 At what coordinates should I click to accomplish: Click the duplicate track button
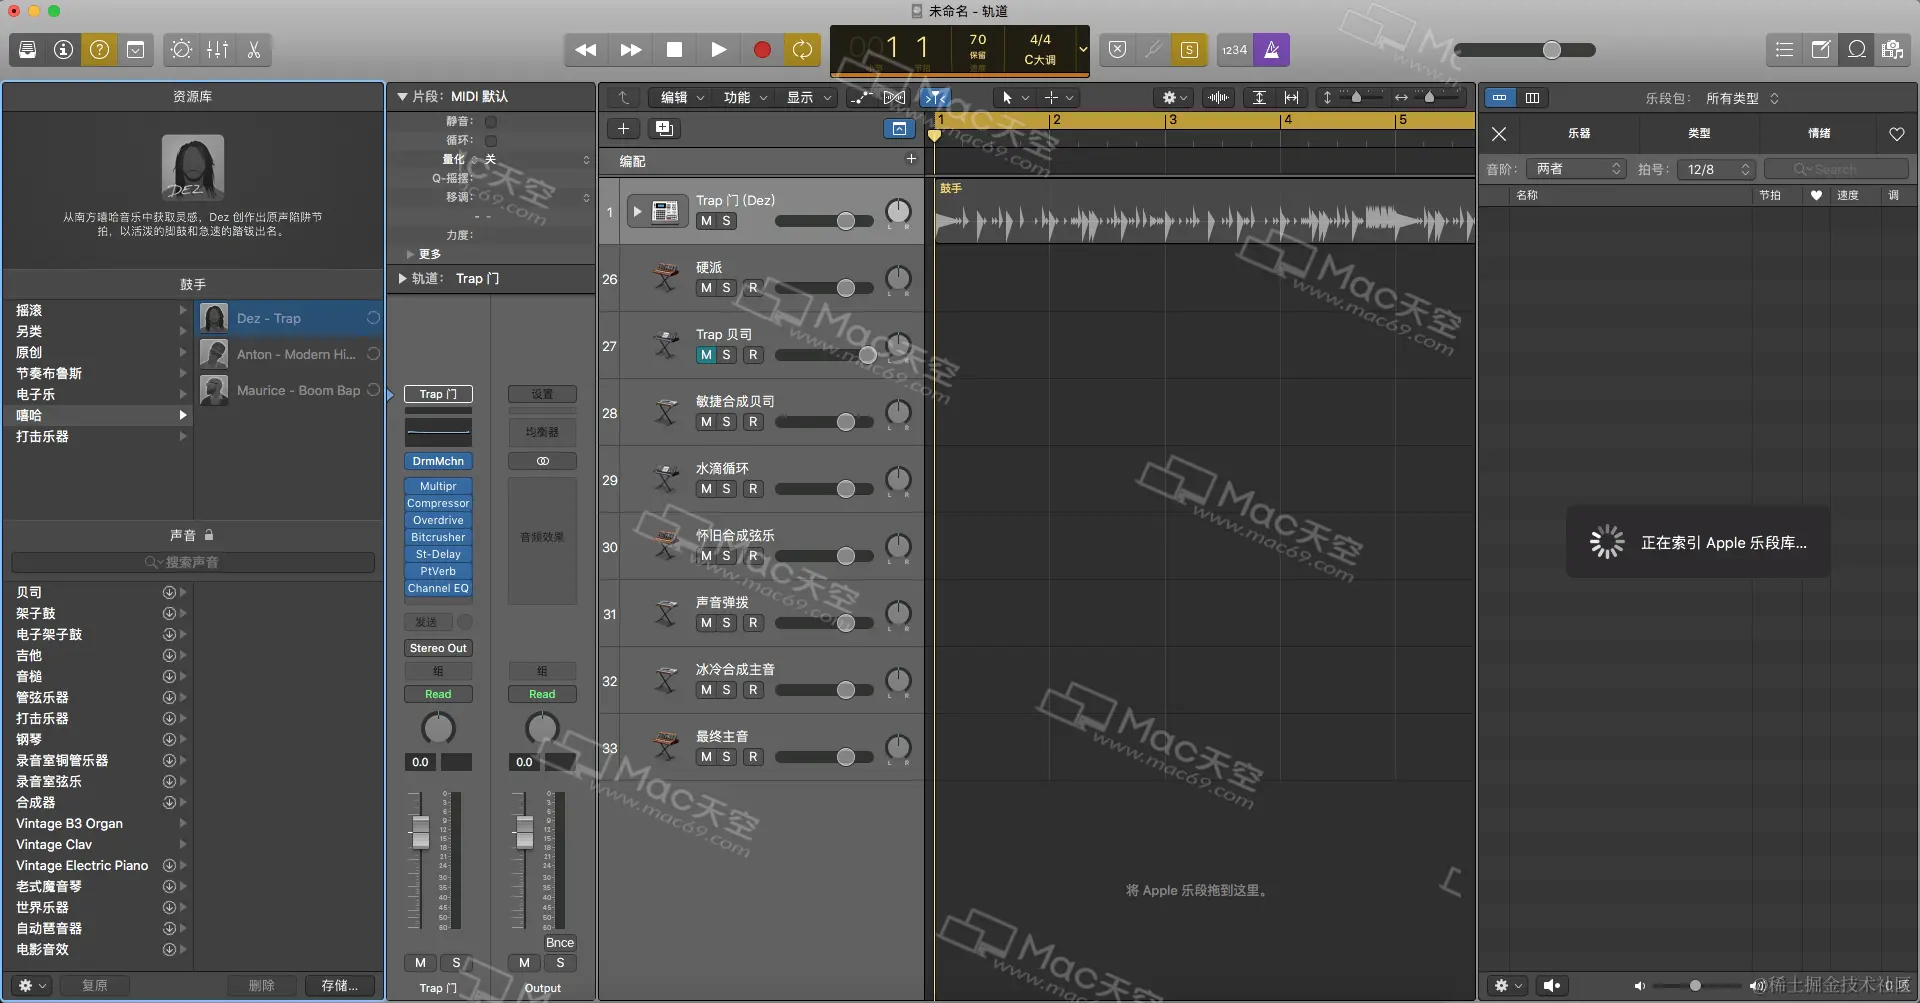pos(663,129)
